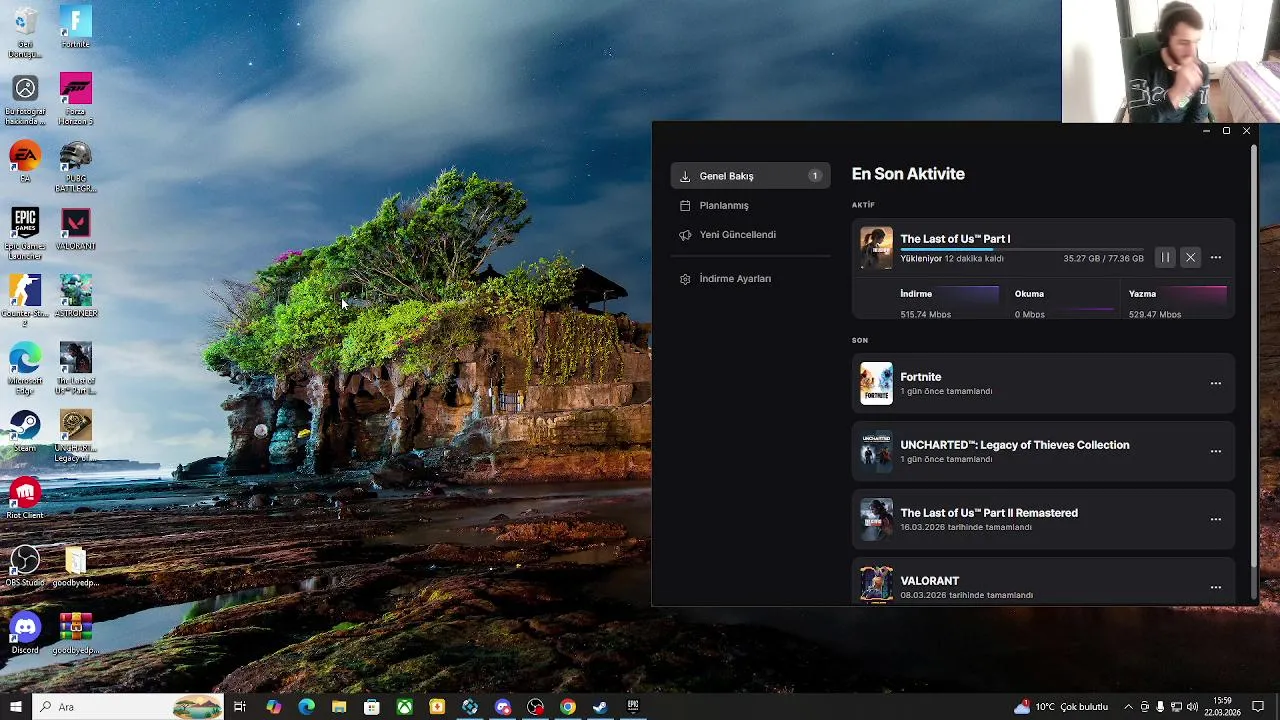The height and width of the screenshot is (720, 1280).
Task: Select the Steam desktop shortcut
Action: (x=25, y=431)
